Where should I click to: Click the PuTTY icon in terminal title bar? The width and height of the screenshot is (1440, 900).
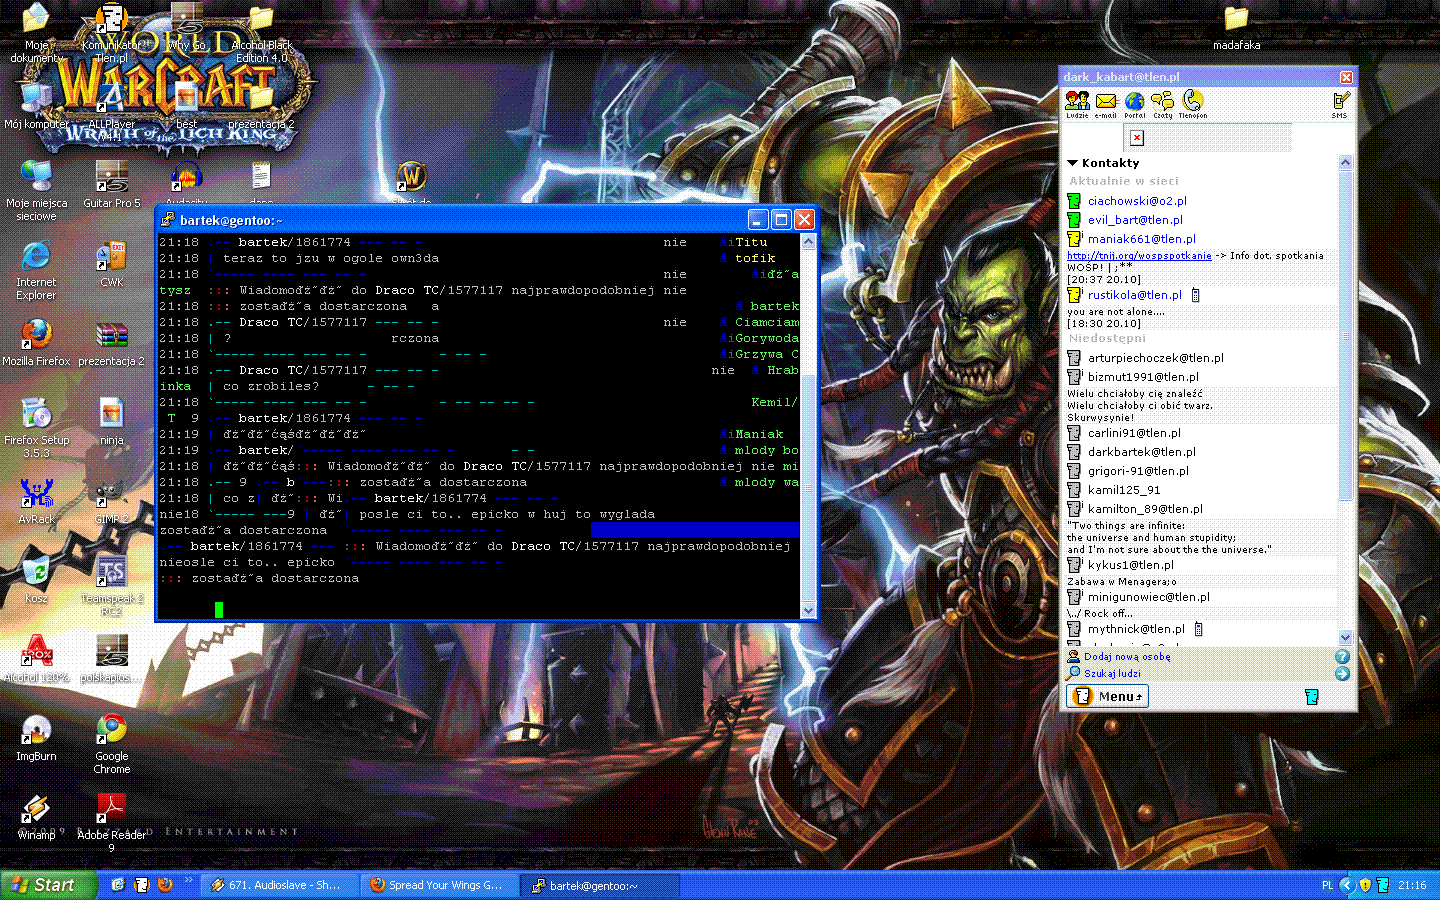169,220
